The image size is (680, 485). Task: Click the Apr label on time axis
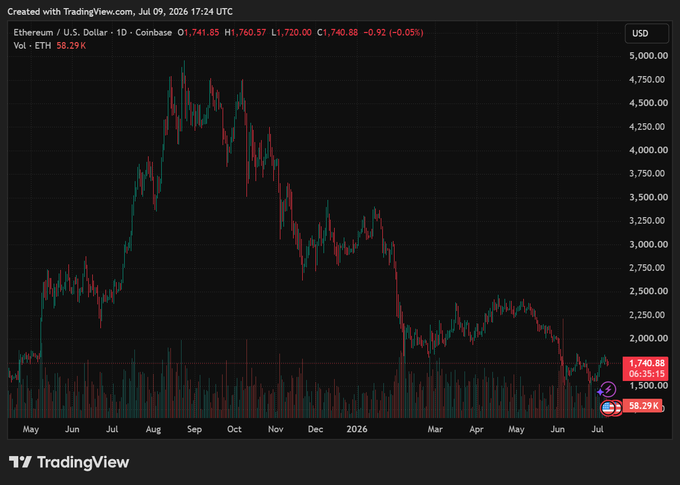click(476, 429)
